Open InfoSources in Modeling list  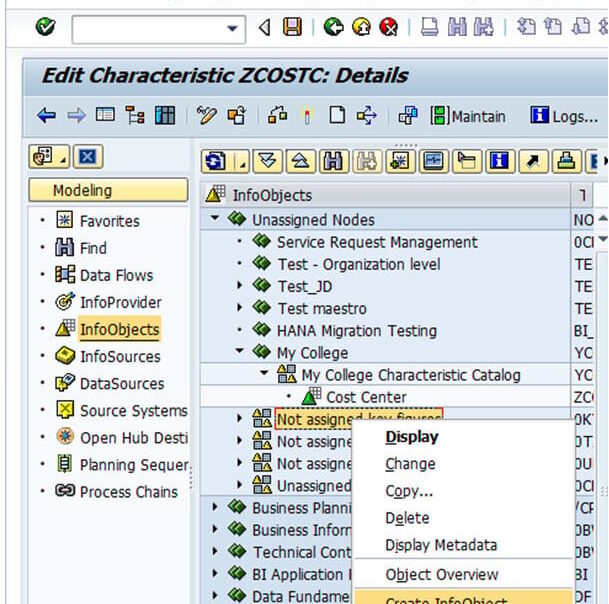120,357
